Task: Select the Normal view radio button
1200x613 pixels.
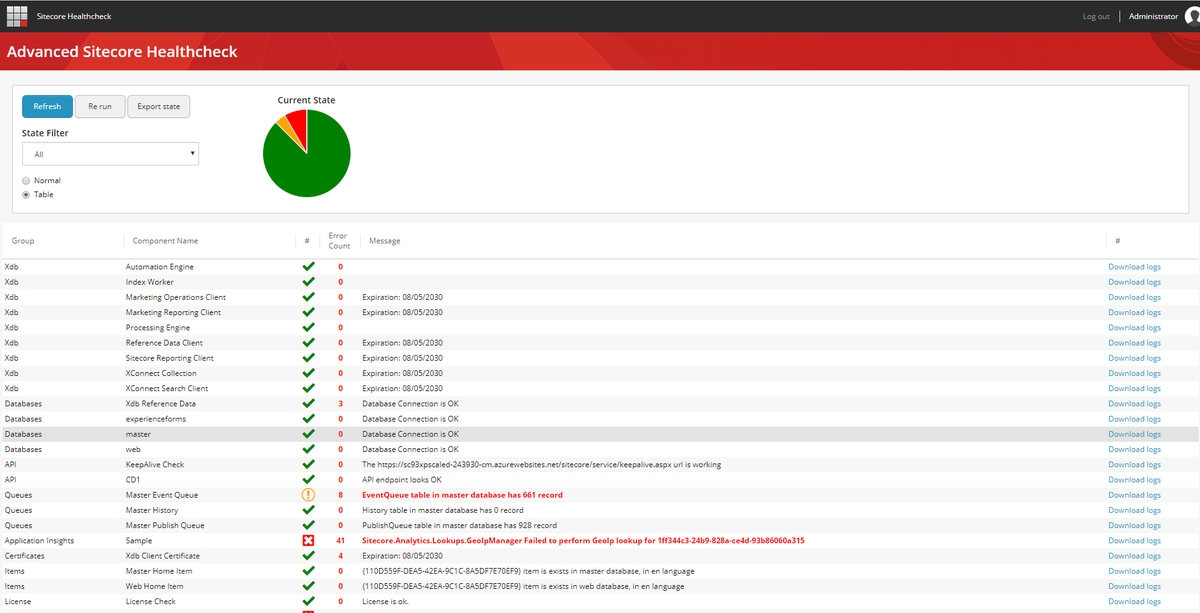Action: 26,181
